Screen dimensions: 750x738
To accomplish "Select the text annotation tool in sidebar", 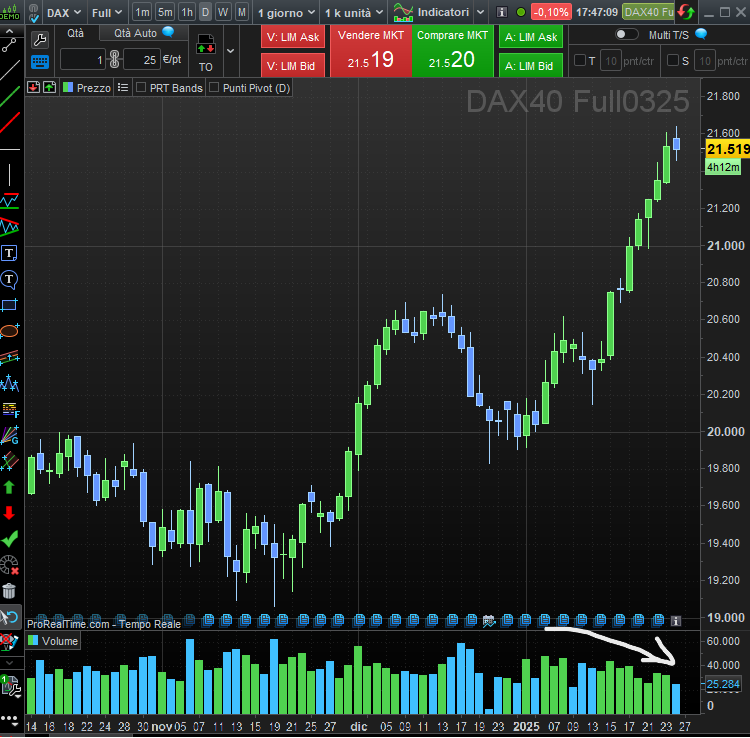I will pos(10,253).
